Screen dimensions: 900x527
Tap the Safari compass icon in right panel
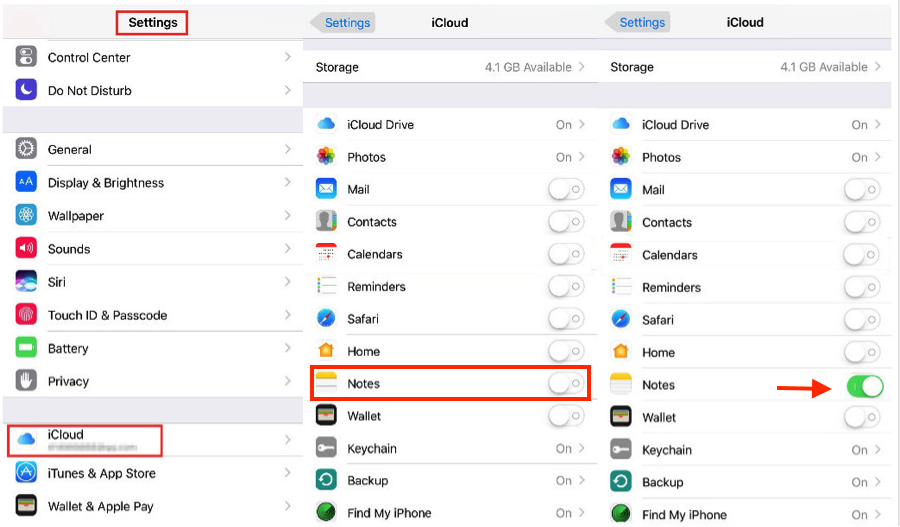click(x=620, y=319)
